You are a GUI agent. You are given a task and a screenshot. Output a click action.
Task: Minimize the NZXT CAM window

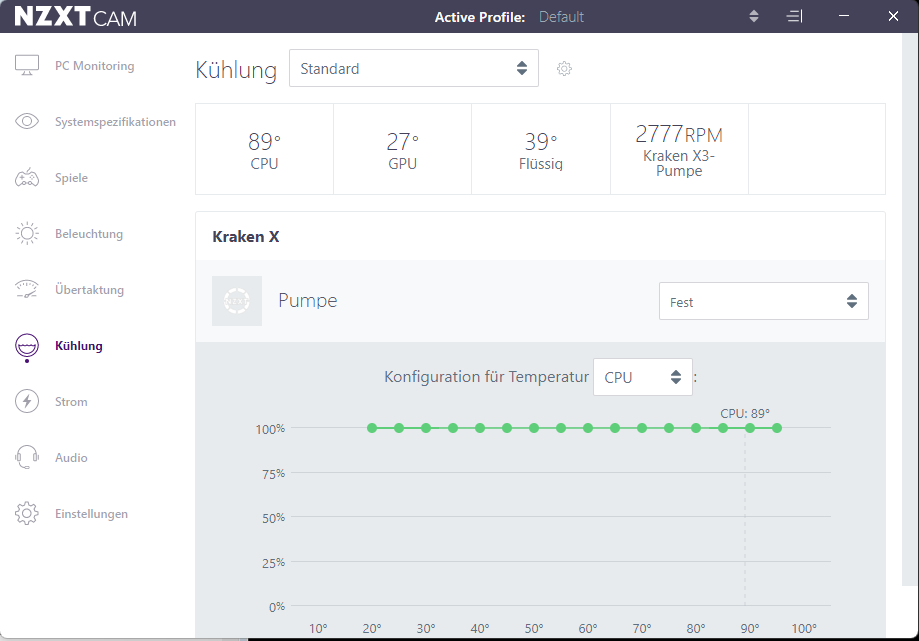(x=844, y=16)
